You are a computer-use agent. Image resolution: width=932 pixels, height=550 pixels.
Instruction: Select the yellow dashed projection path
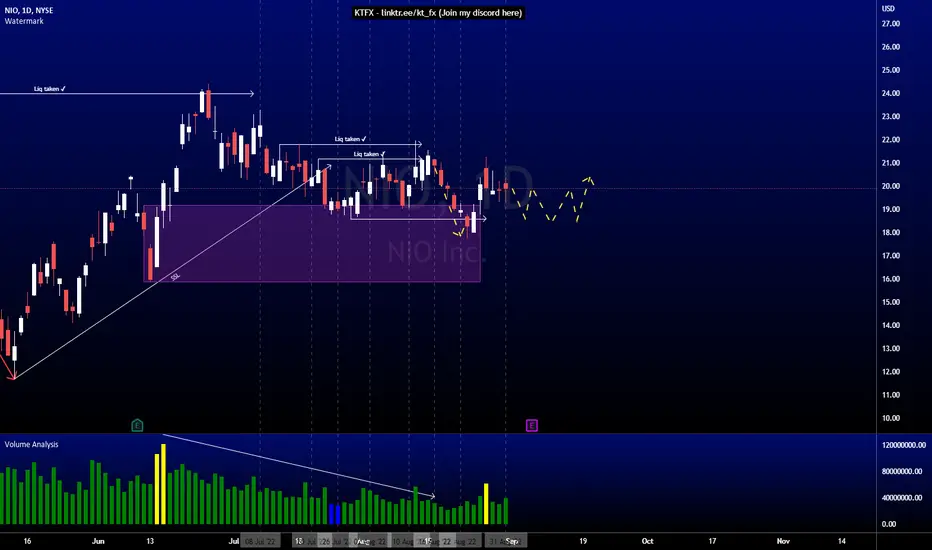(x=553, y=202)
